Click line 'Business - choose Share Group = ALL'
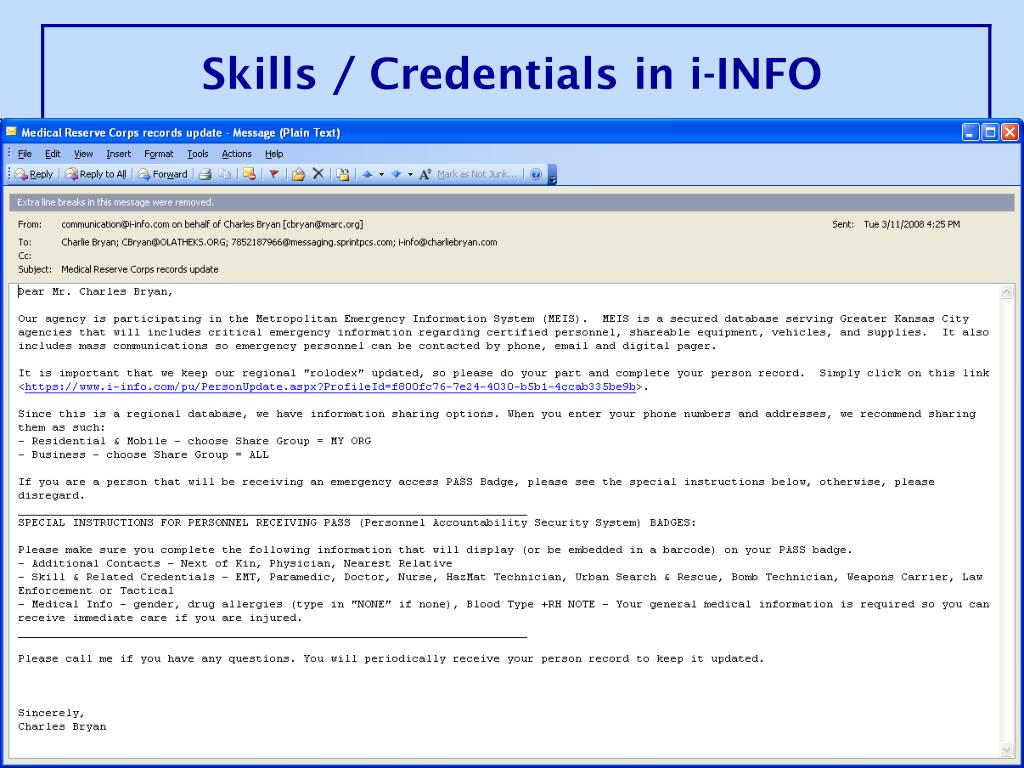The height and width of the screenshot is (768, 1024). [143, 455]
